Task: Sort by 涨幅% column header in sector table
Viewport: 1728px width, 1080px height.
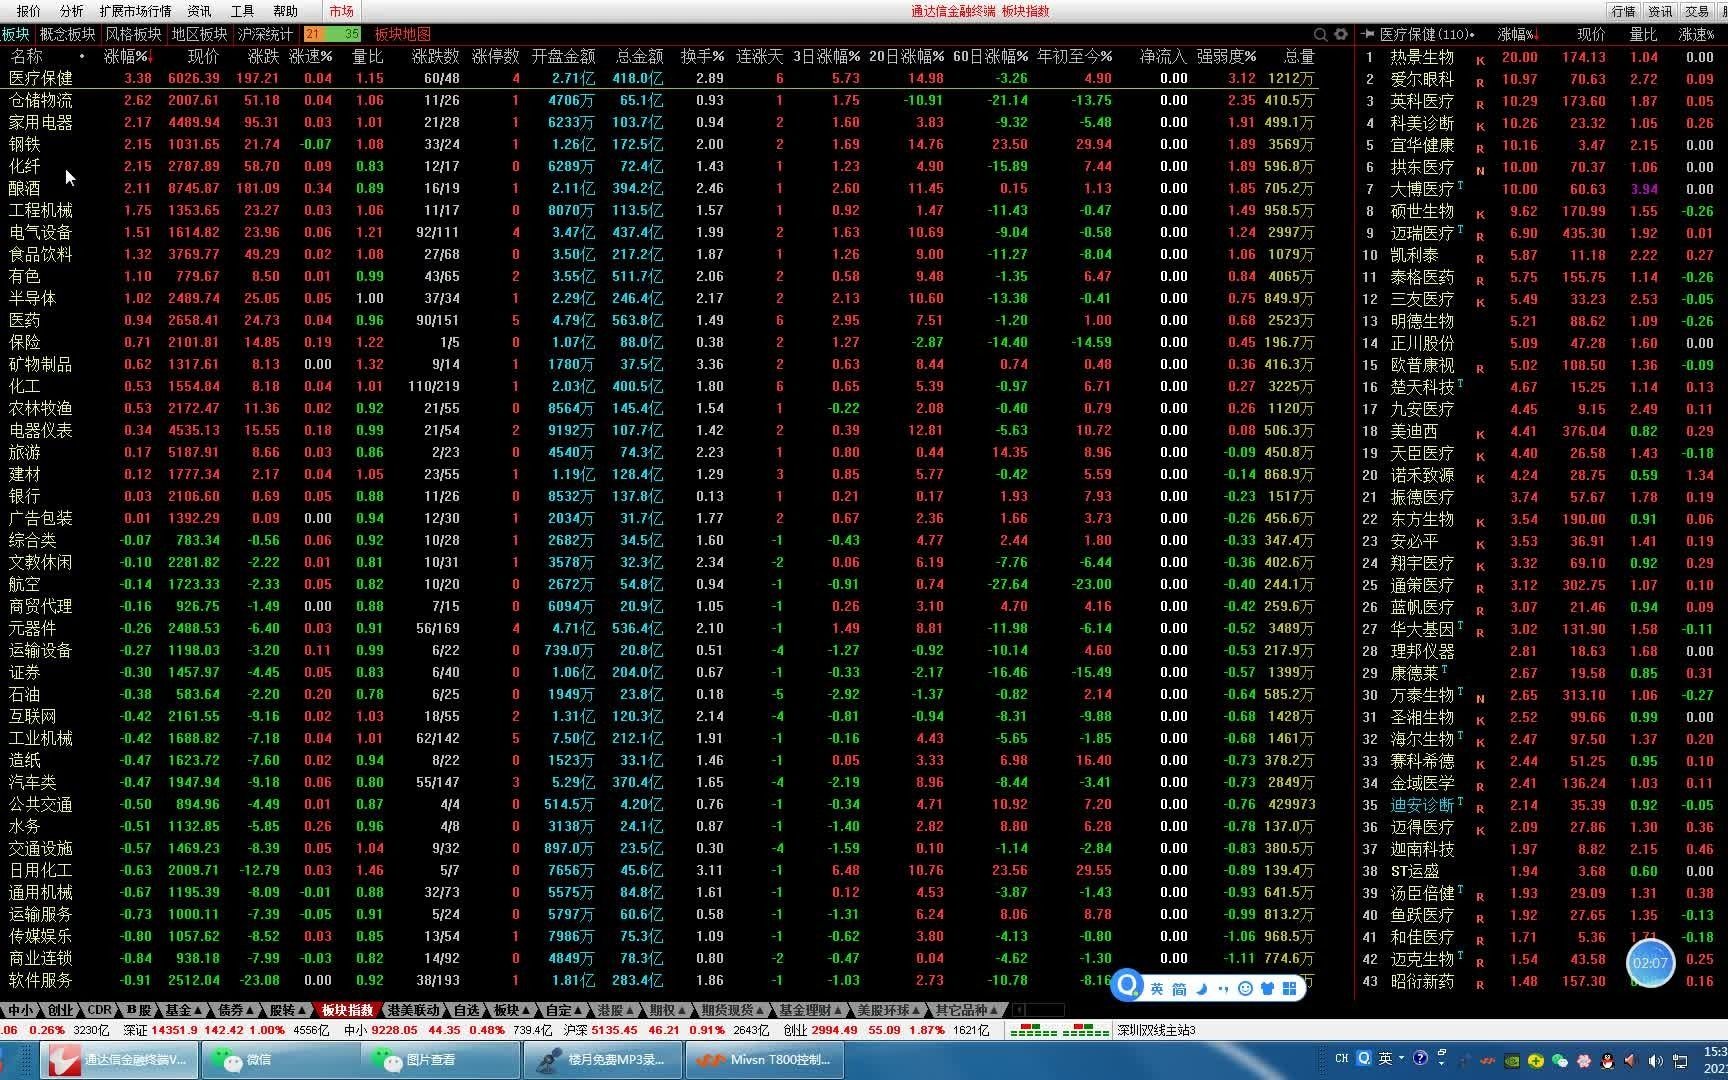Action: click(x=128, y=56)
